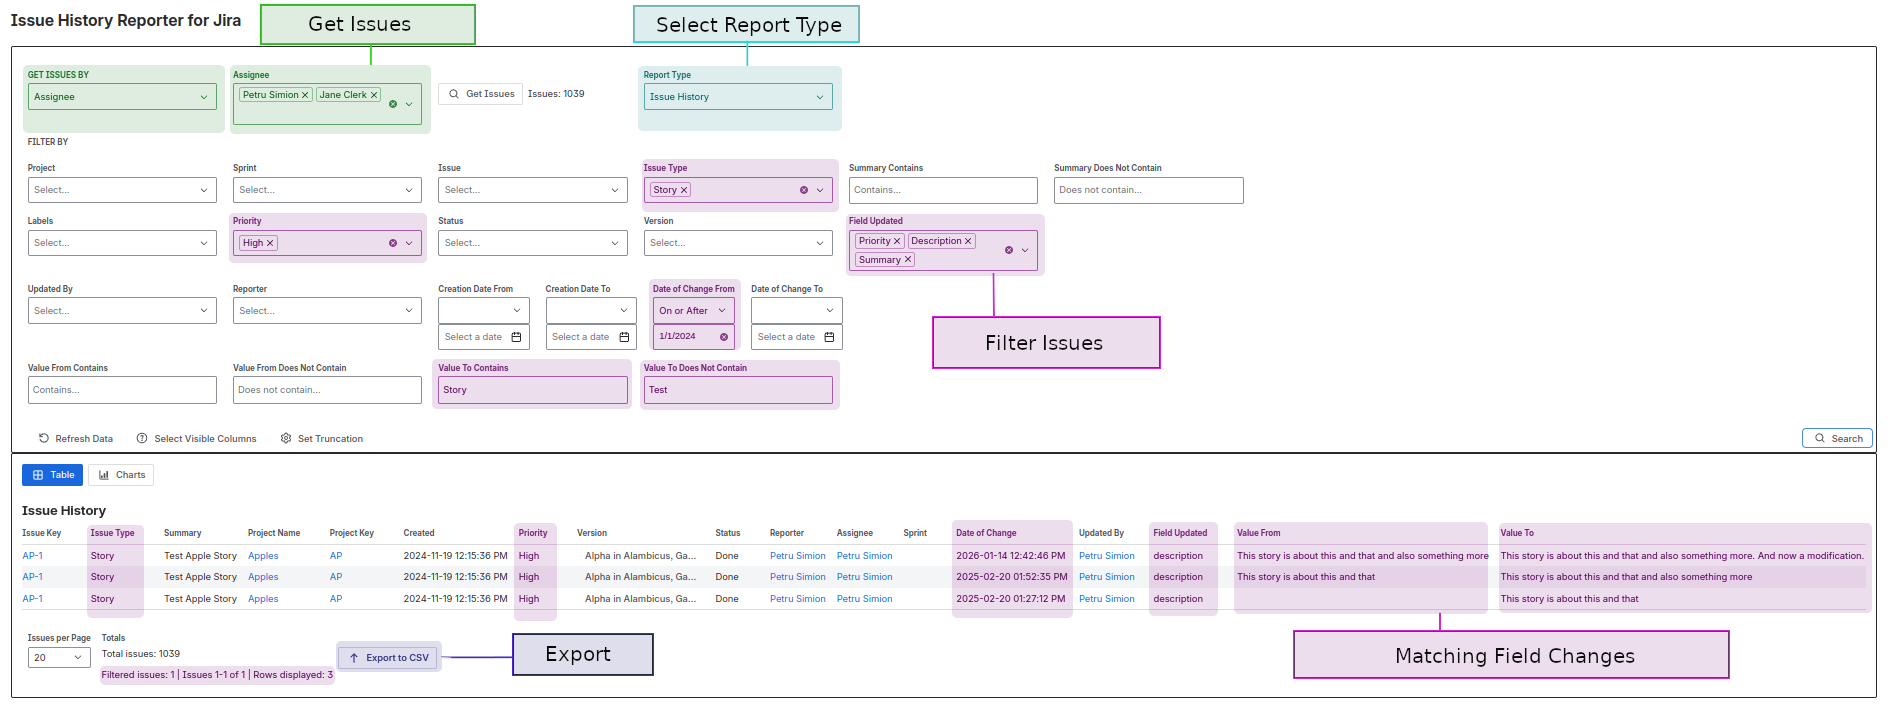1892x722 pixels.
Task: Sort by the Date of Change column header
Action: click(x=986, y=533)
